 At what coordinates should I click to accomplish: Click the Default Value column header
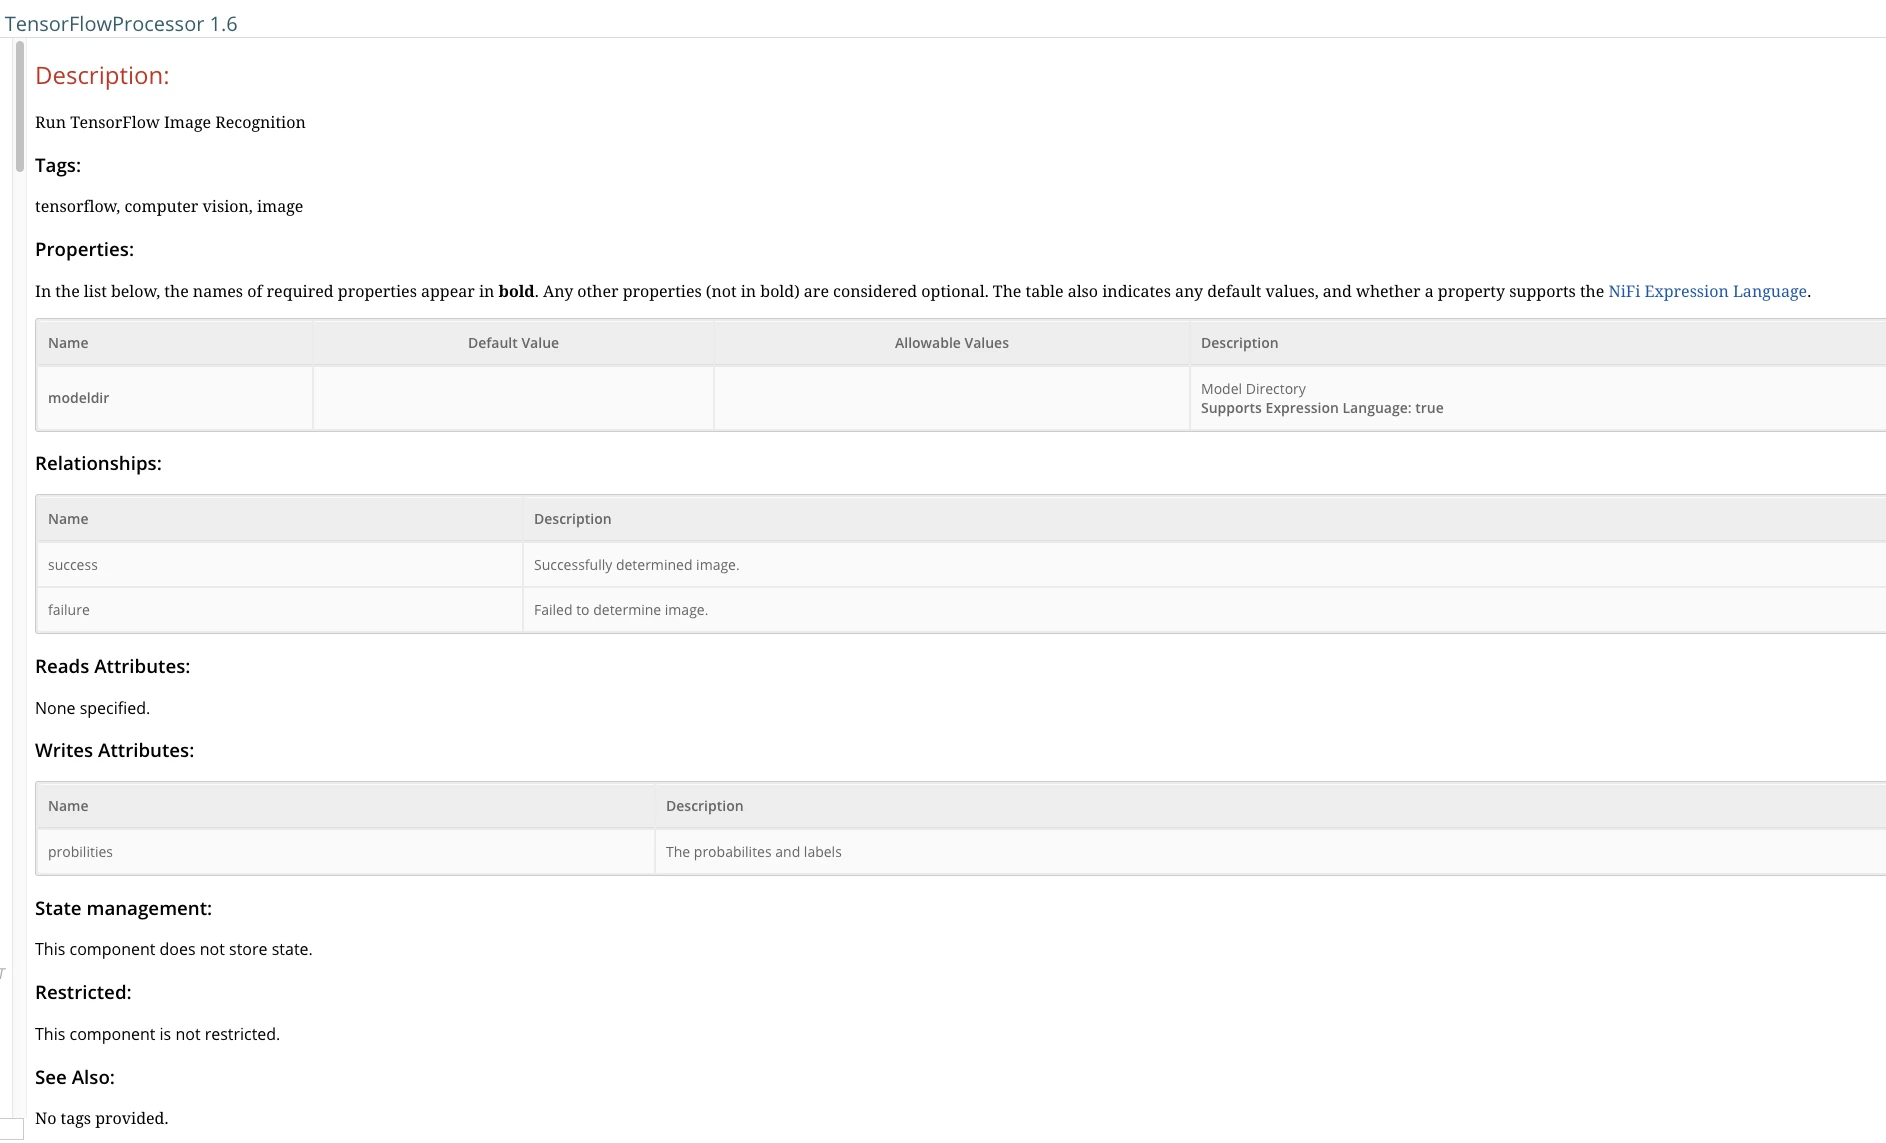[x=513, y=343]
